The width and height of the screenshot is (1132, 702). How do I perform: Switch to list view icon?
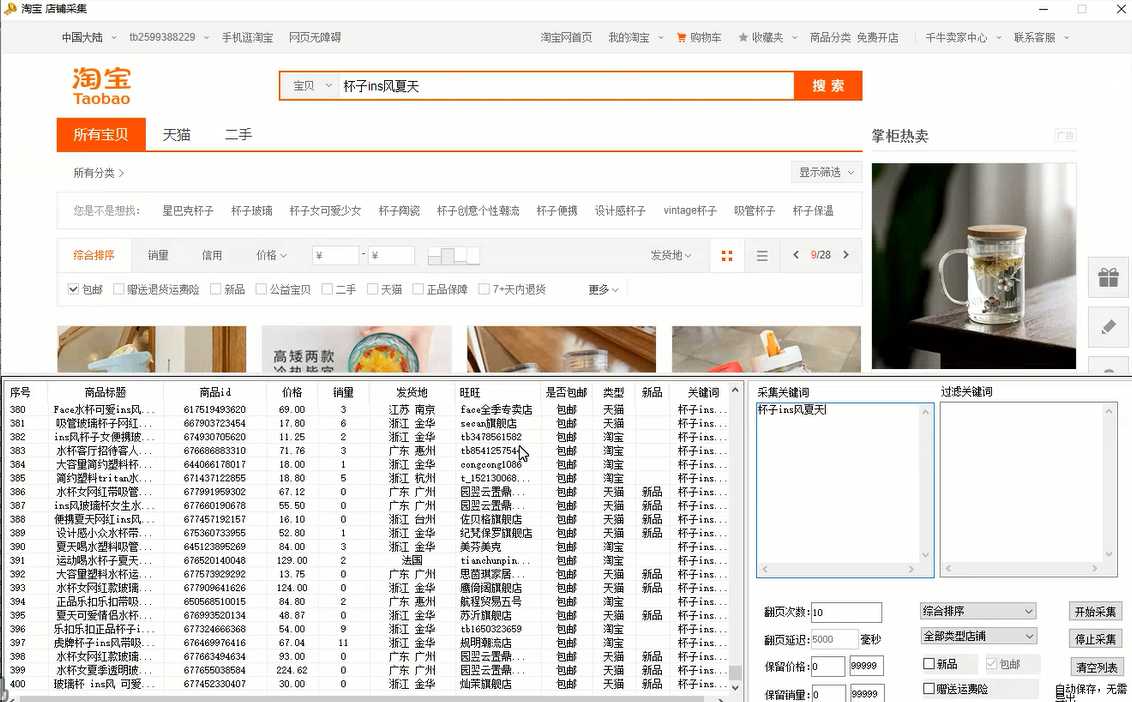[x=762, y=256]
